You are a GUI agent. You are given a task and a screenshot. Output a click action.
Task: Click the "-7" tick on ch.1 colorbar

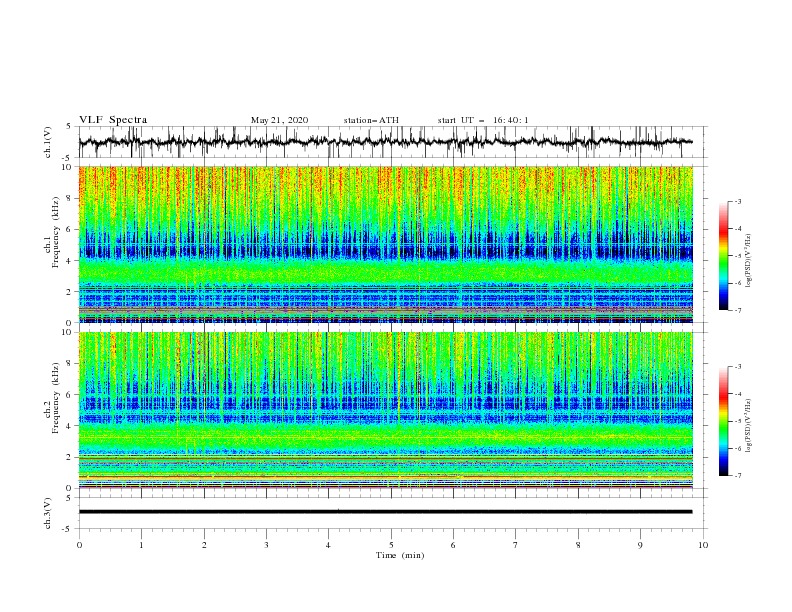pyautogui.click(x=737, y=311)
